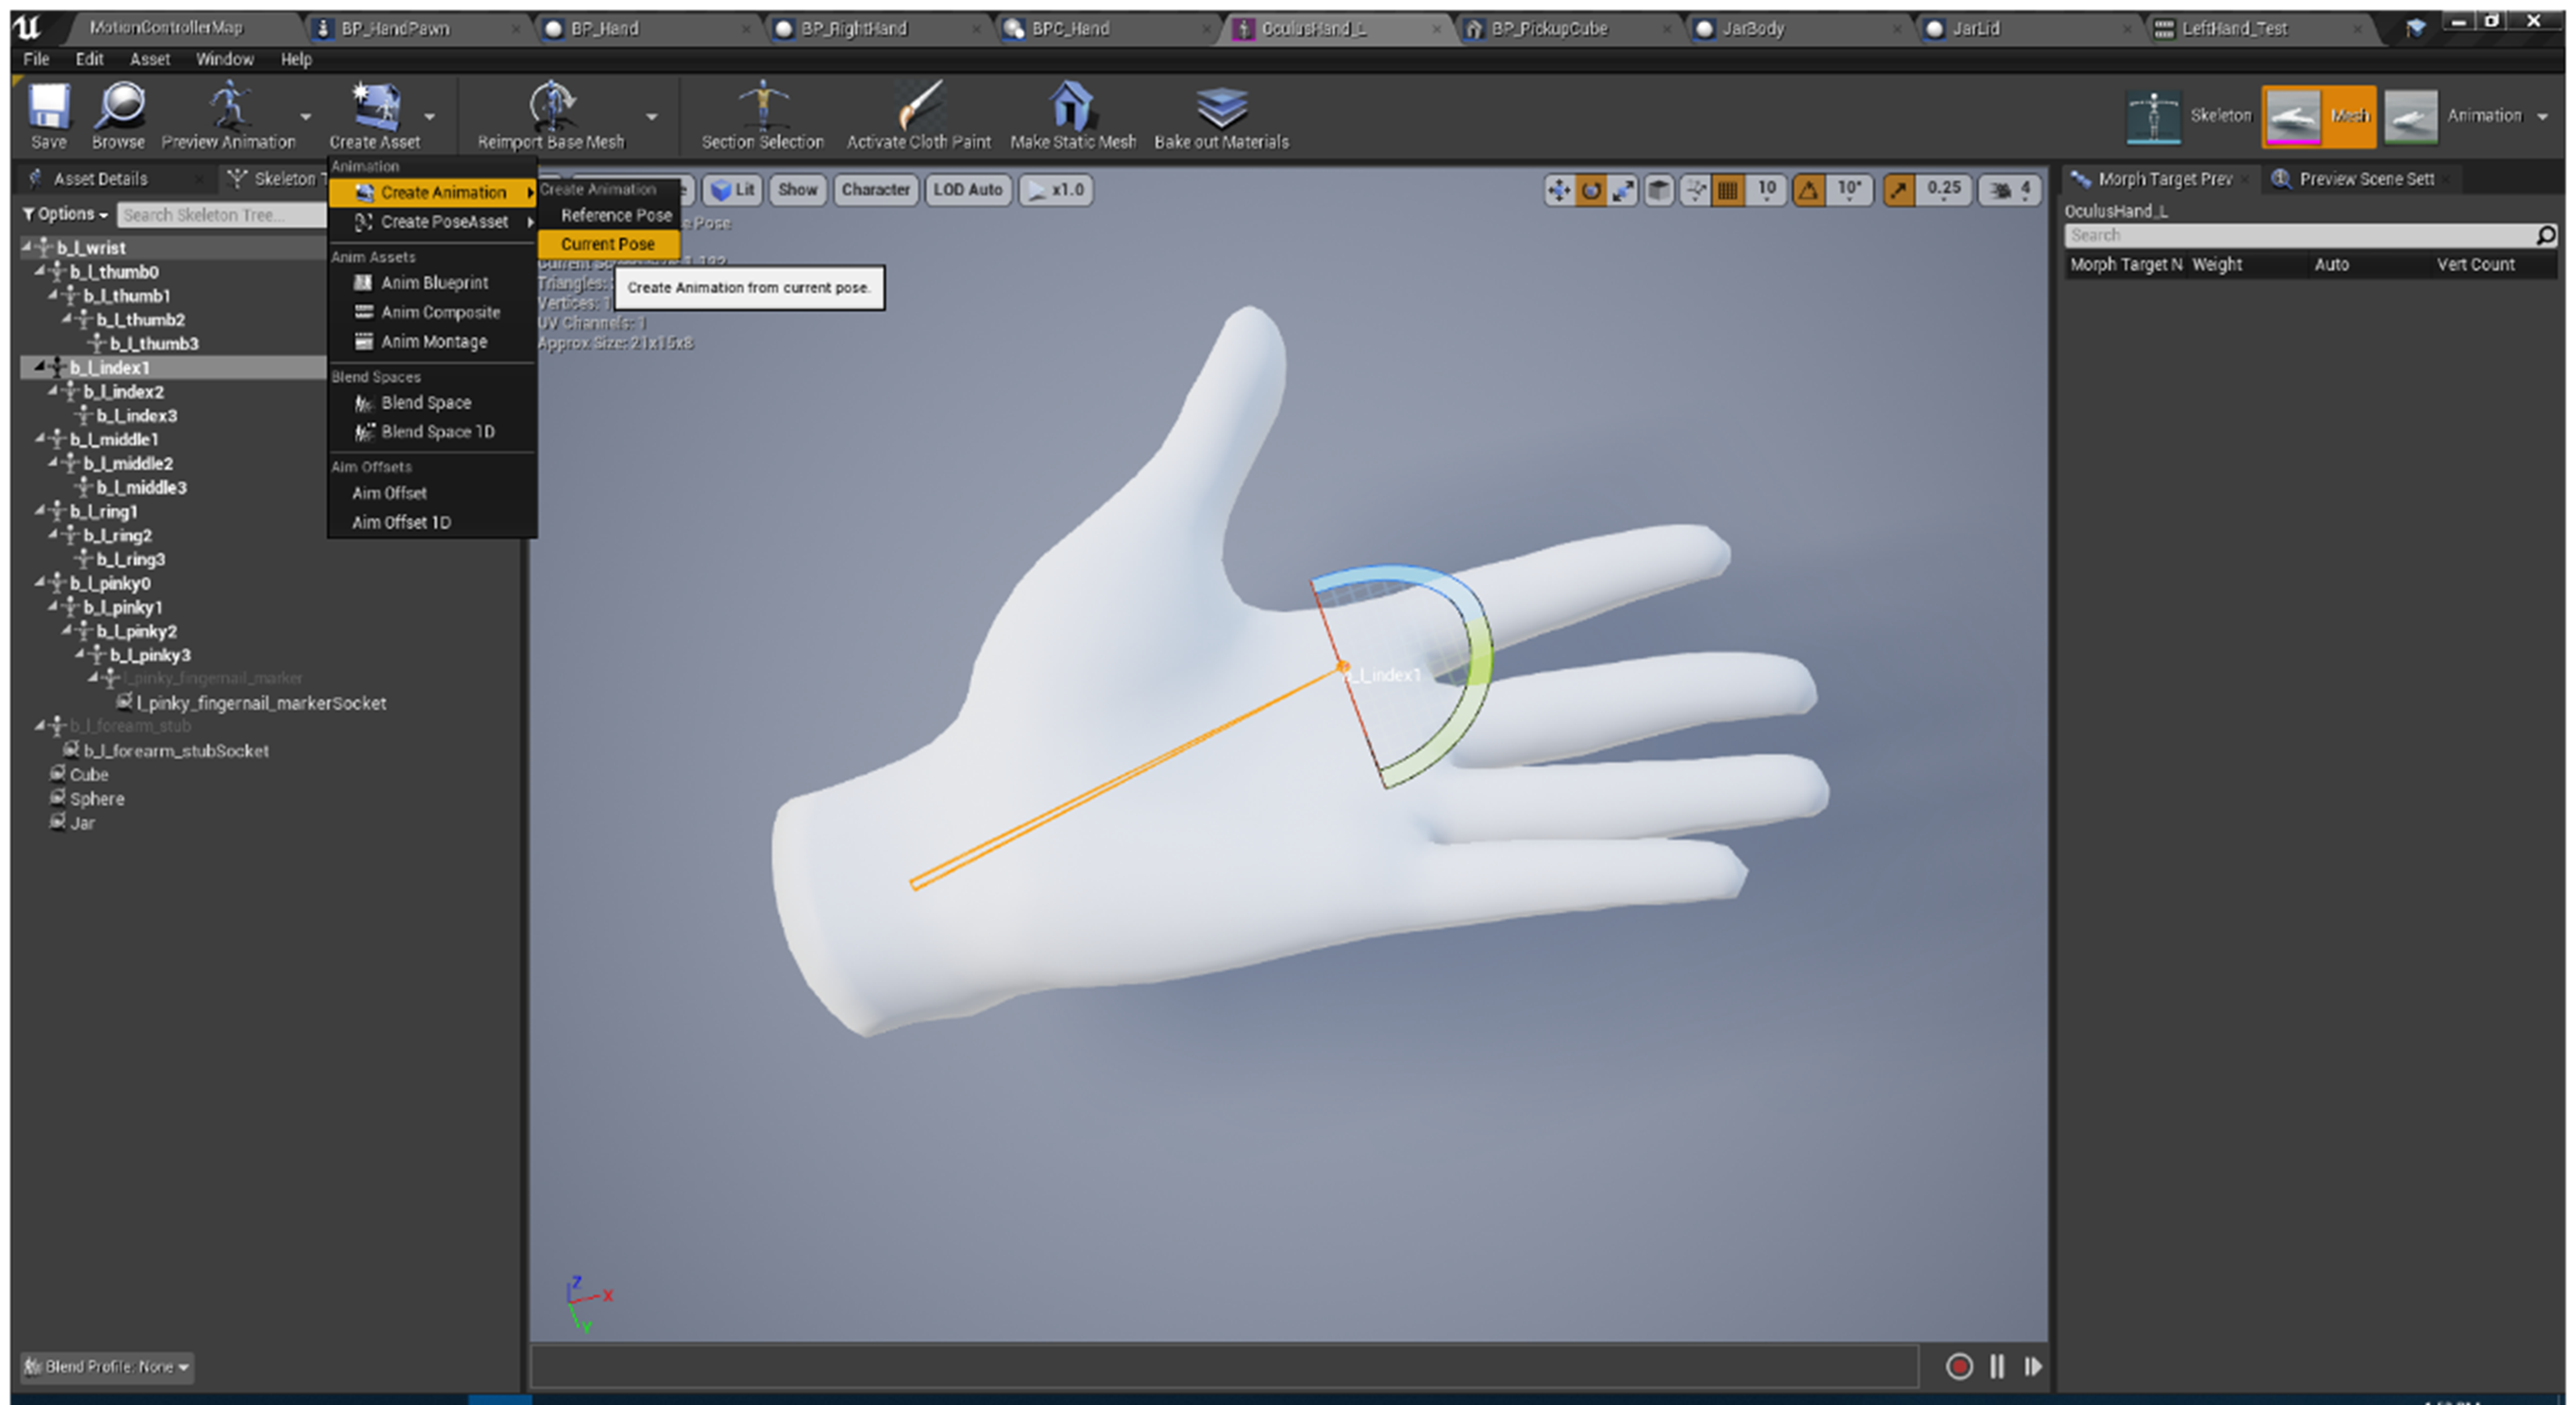Collapse the b_l_ring1 bone

tap(40, 510)
